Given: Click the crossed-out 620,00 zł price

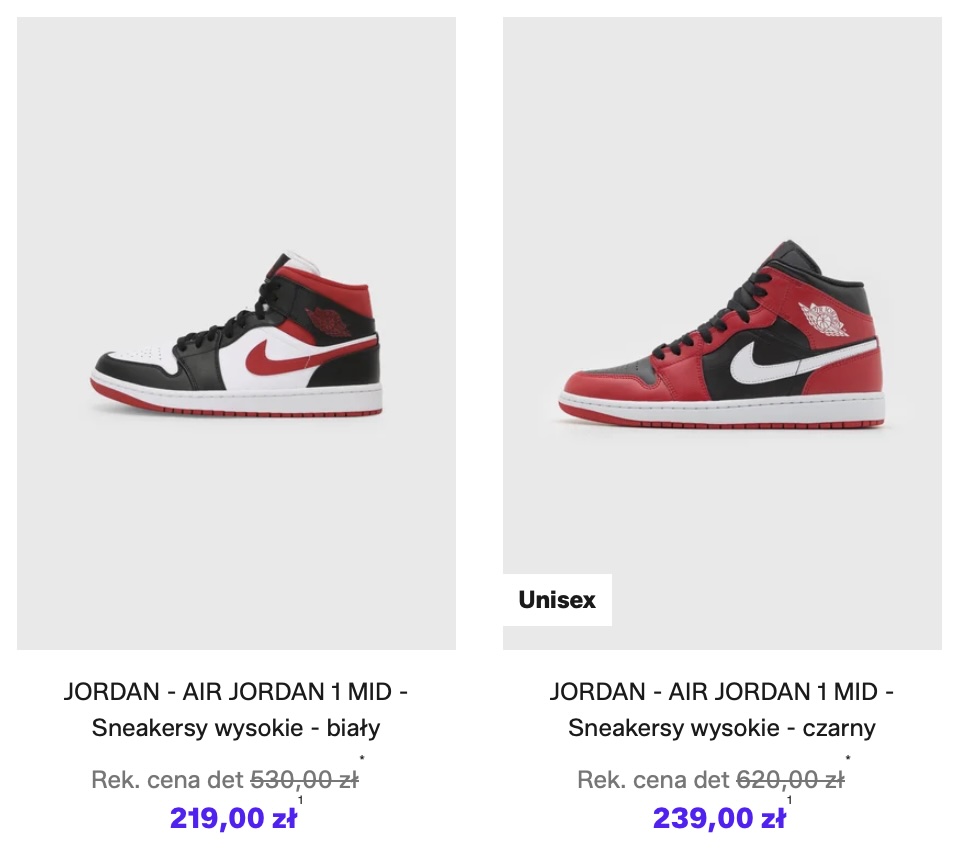Looking at the screenshot, I should (x=791, y=779).
